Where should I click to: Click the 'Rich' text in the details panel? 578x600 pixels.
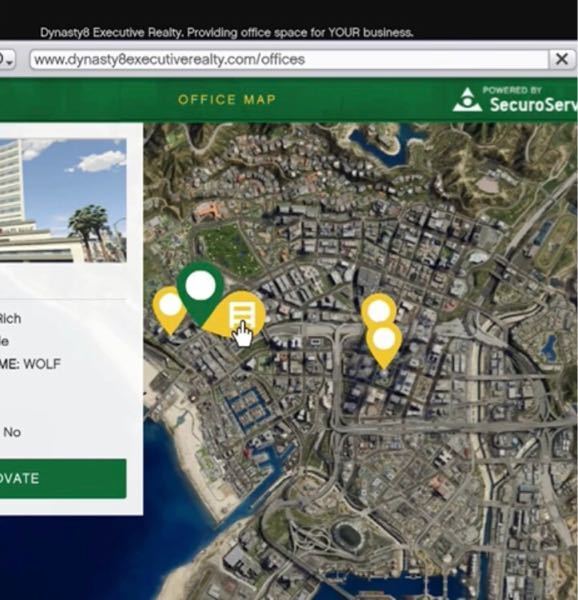click(10, 318)
